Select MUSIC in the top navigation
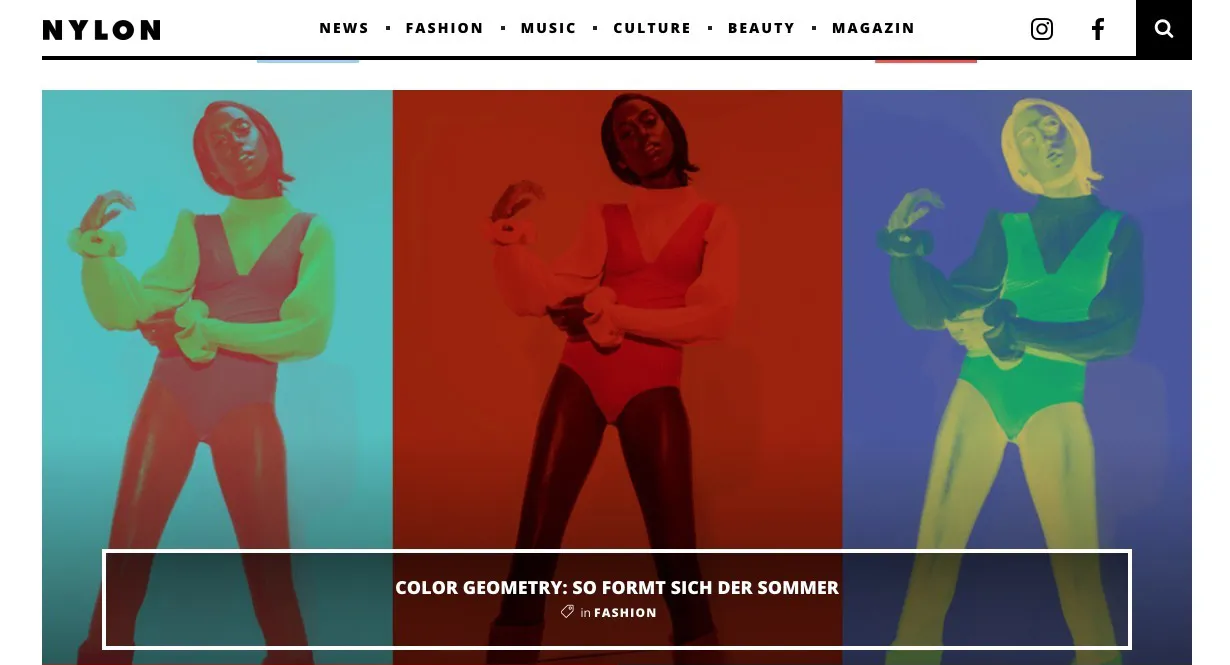Image resolution: width=1230 pixels, height=665 pixels. (549, 28)
